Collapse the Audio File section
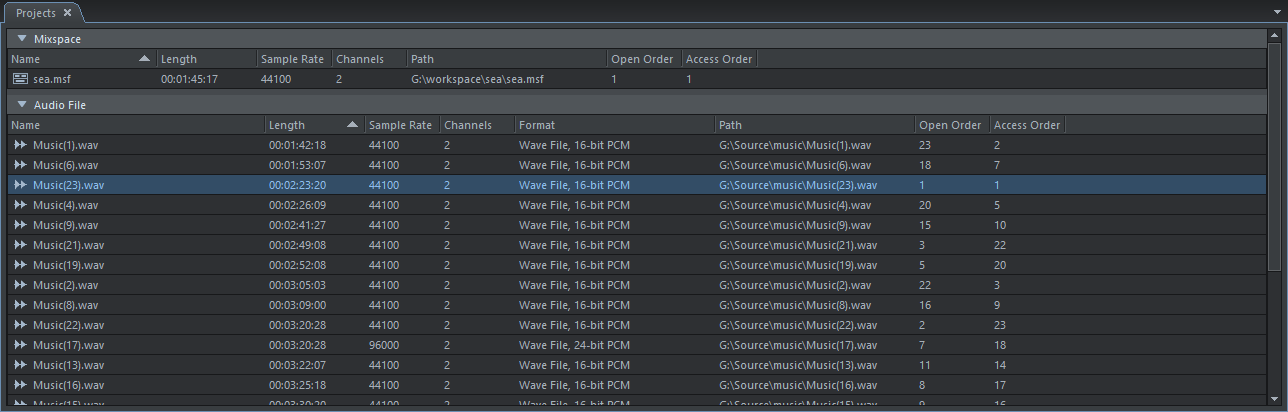This screenshot has width=1288, height=412. click(21, 104)
